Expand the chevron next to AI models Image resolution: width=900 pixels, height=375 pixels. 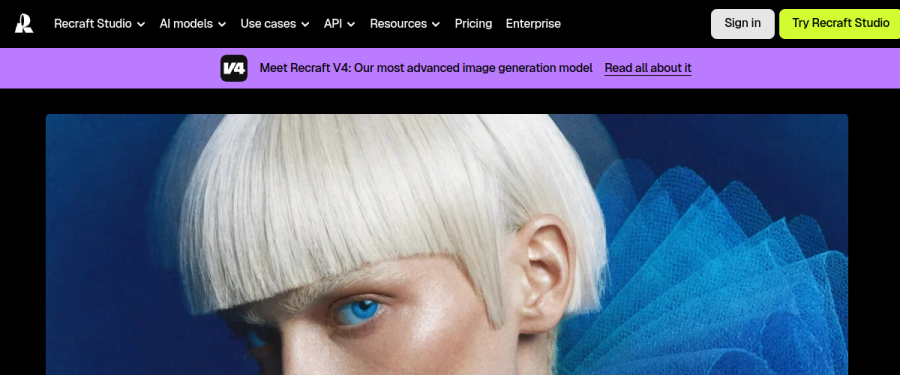tap(222, 24)
